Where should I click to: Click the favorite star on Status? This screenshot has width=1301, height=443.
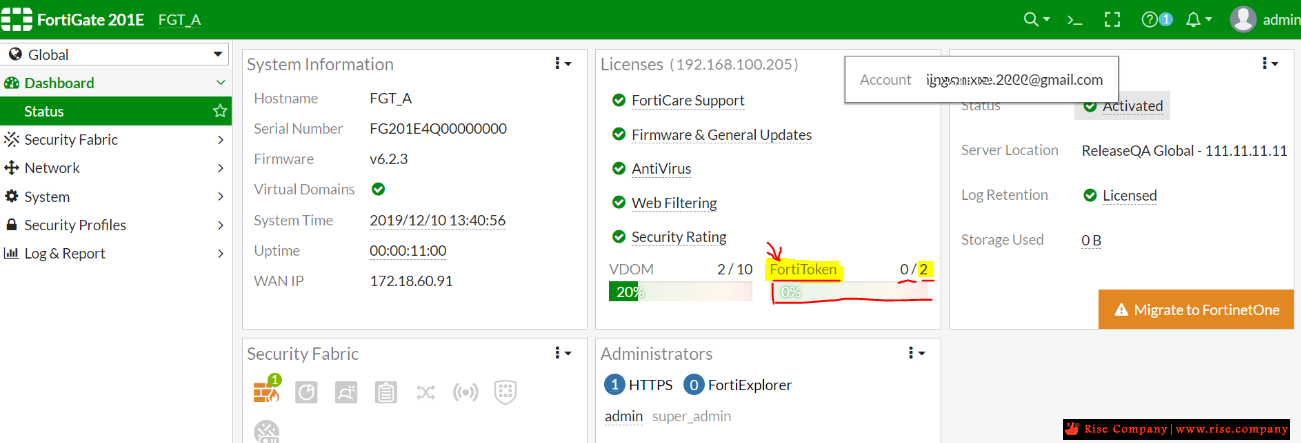point(220,111)
